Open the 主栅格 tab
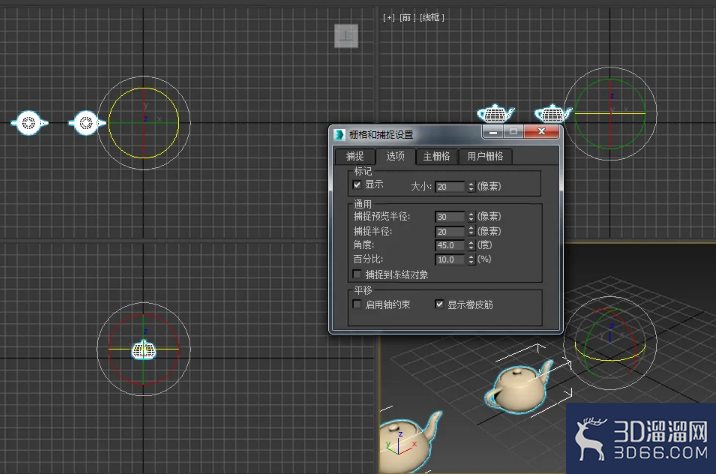Viewport: 716px width, 474px height. (x=437, y=157)
